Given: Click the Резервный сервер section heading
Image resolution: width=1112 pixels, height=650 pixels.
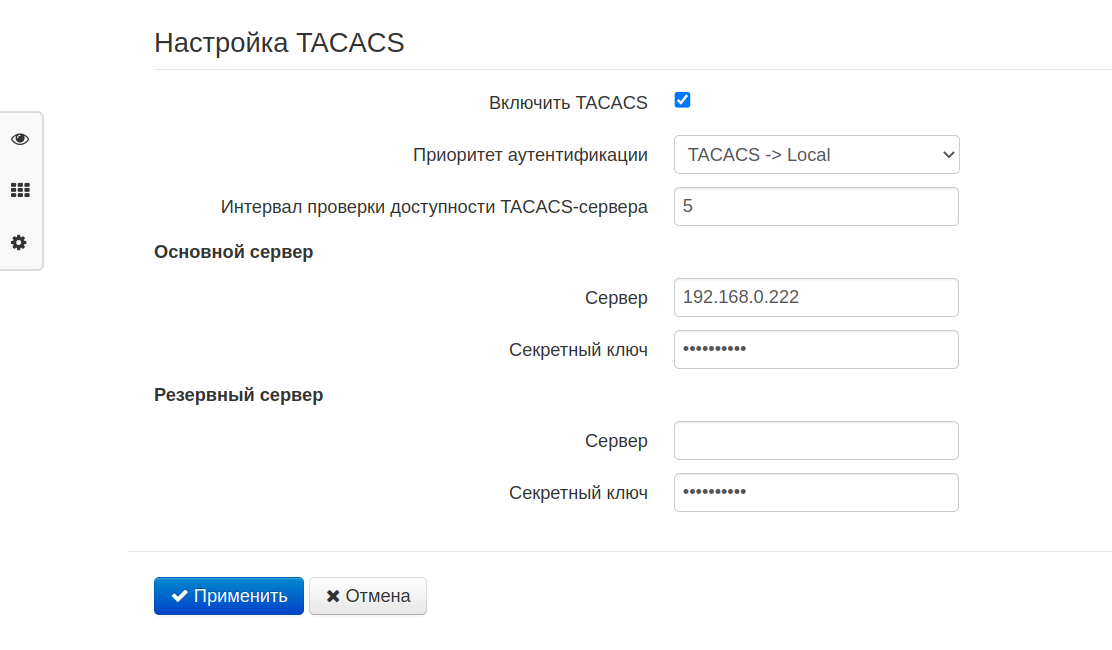Looking at the screenshot, I should click(x=238, y=395).
